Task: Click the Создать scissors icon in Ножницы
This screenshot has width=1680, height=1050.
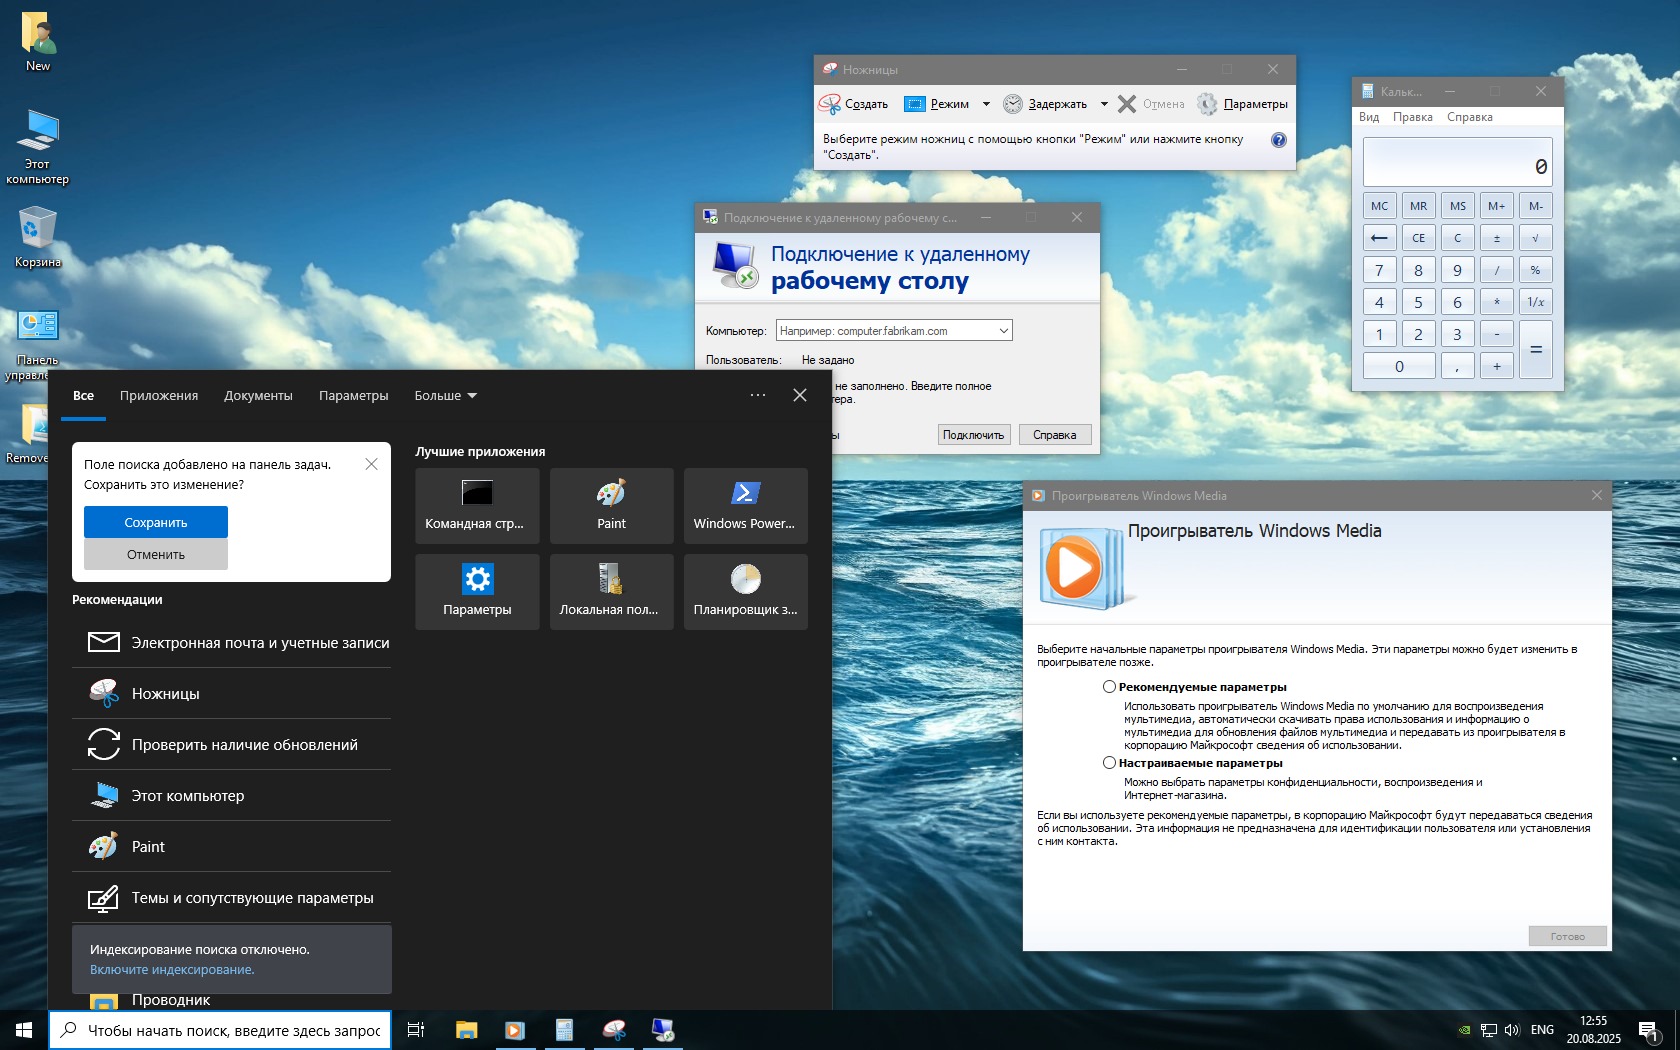Action: point(830,104)
